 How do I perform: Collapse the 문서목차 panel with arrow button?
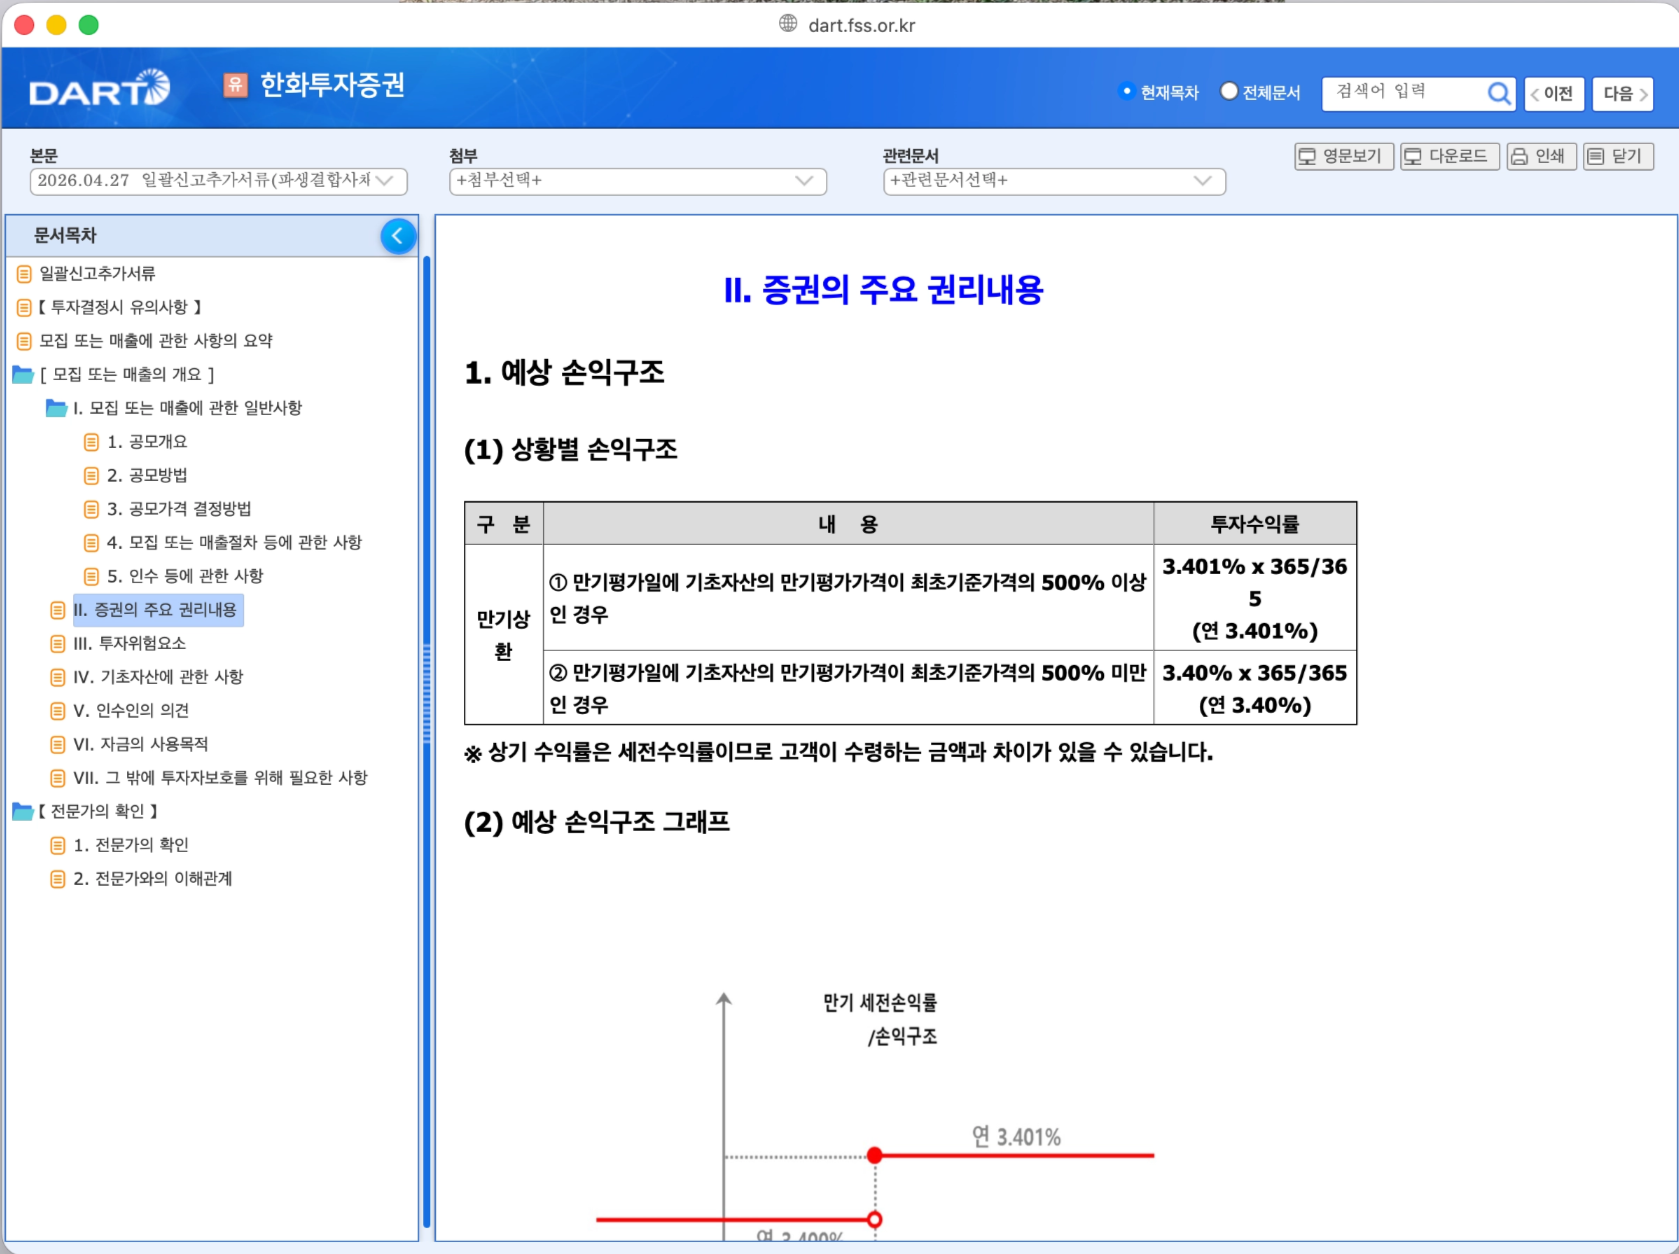point(398,236)
